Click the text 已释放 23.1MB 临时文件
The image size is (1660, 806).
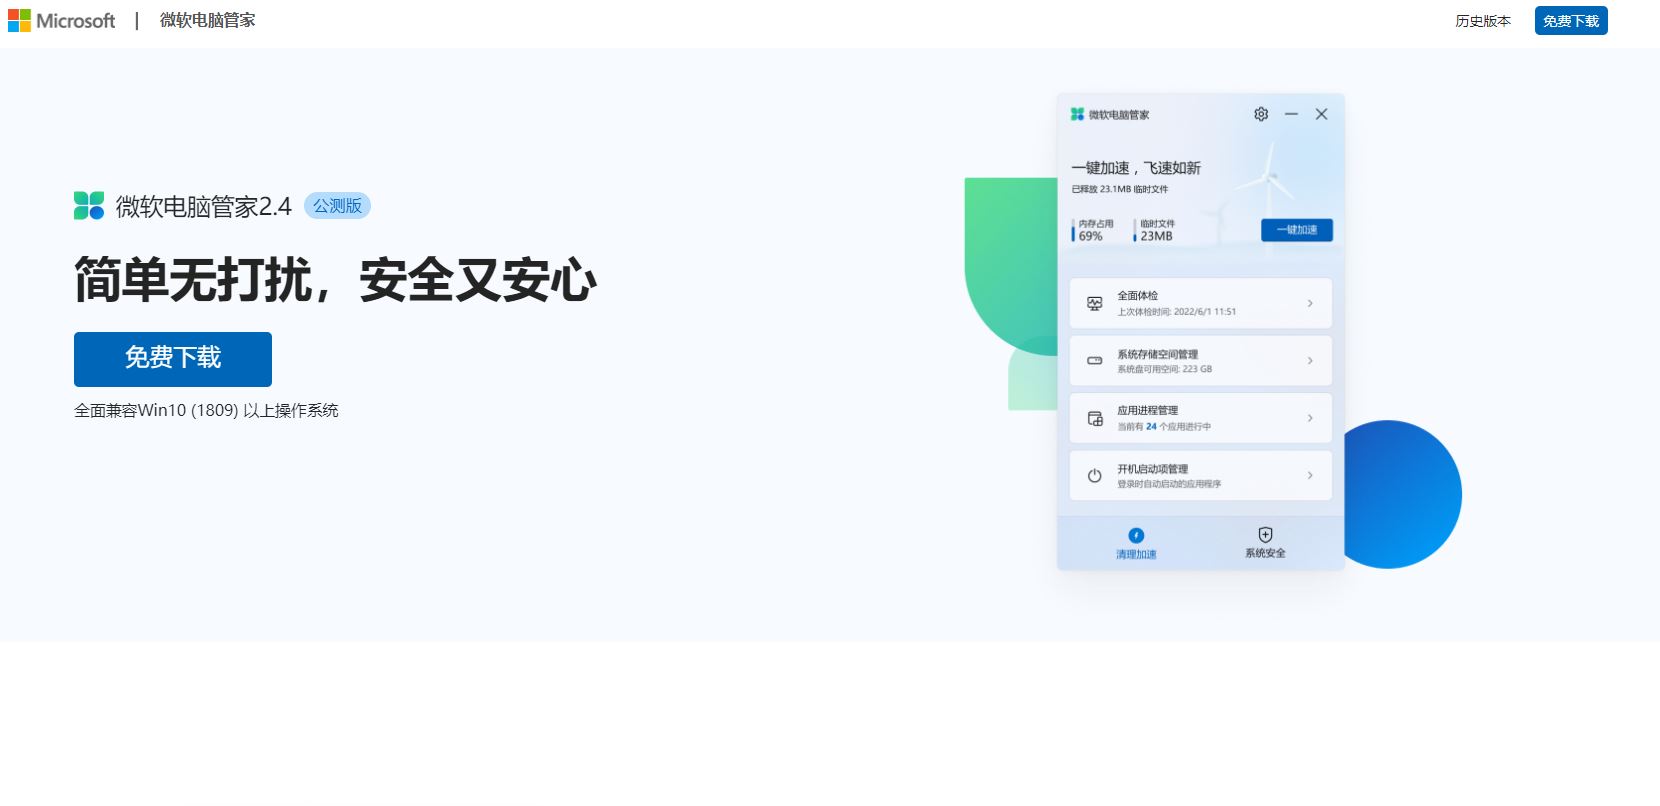pos(1120,189)
